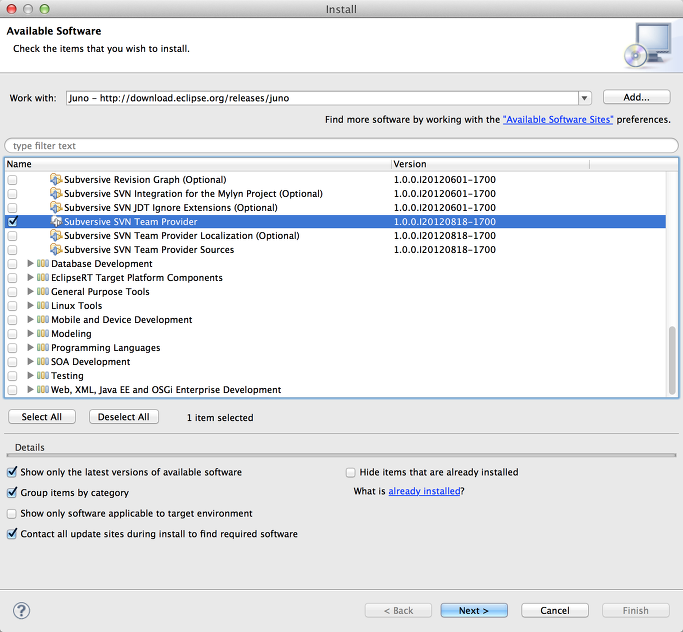The width and height of the screenshot is (683, 632).
Task: Click the Work with URL input field
Action: tap(322, 98)
